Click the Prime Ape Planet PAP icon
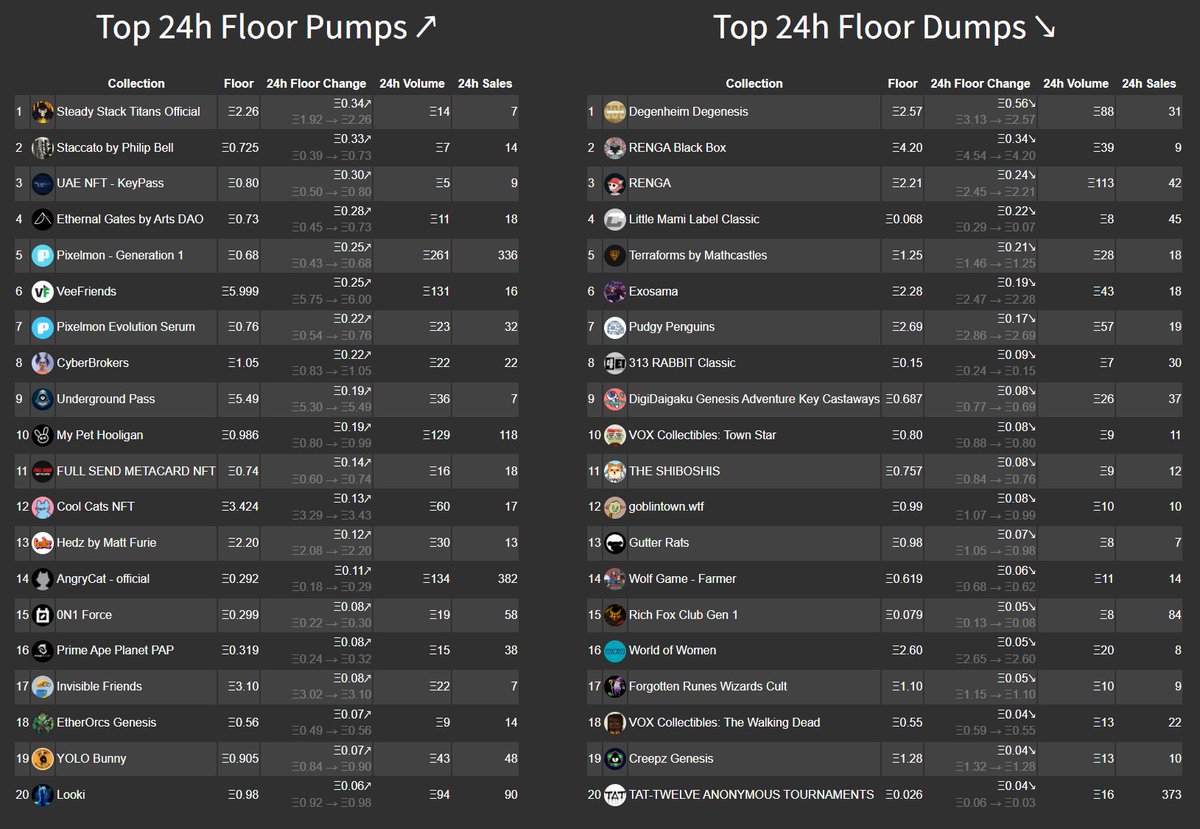The image size is (1200, 829). pyautogui.click(x=42, y=652)
